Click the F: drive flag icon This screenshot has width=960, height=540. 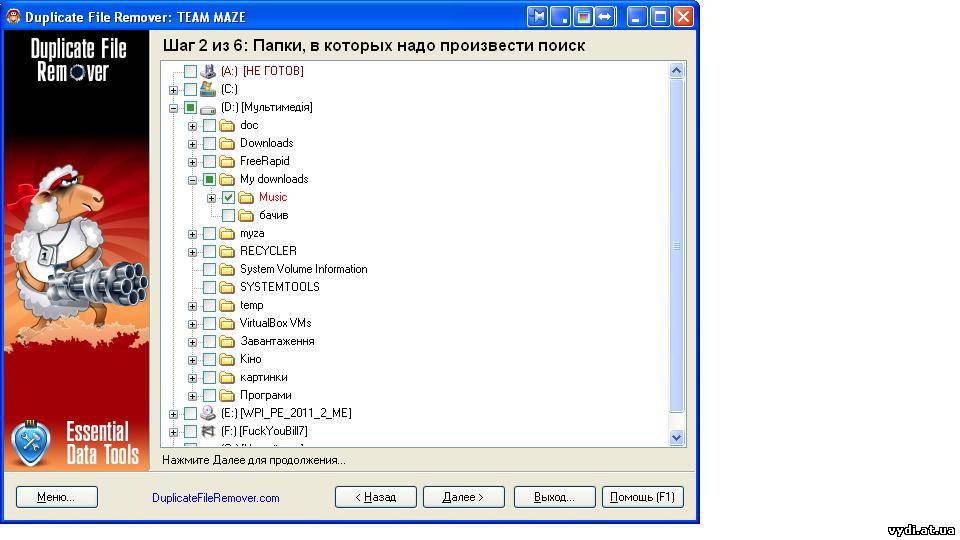coord(208,432)
